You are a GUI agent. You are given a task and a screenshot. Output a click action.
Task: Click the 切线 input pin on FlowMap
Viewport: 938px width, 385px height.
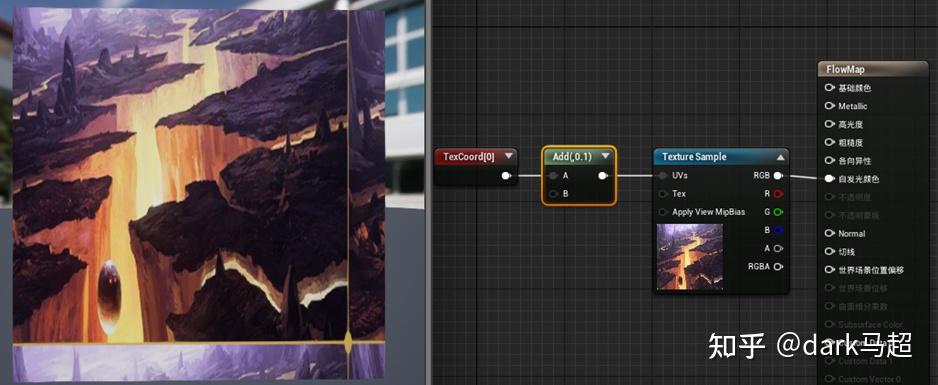coord(829,252)
